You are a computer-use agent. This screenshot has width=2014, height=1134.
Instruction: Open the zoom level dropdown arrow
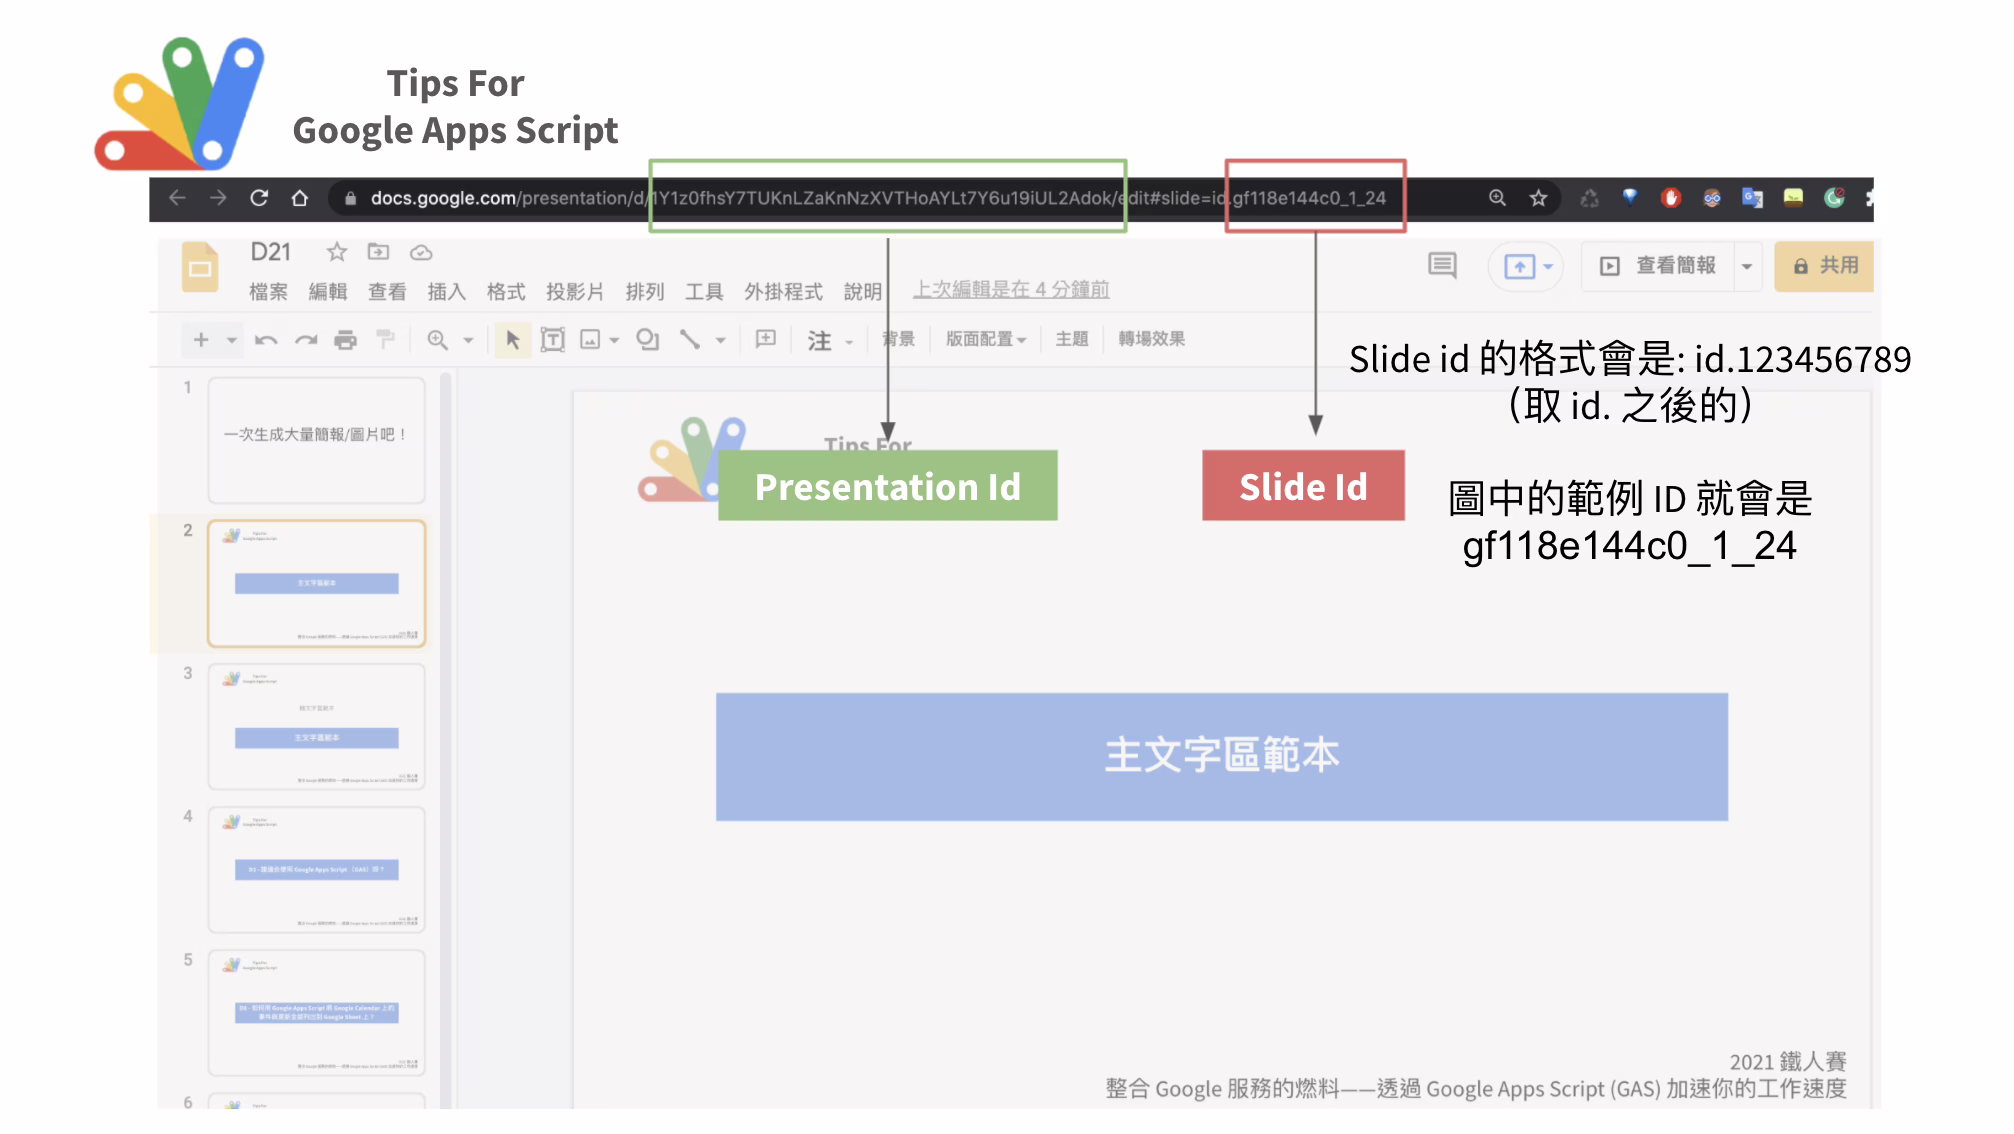pyautogui.click(x=468, y=341)
